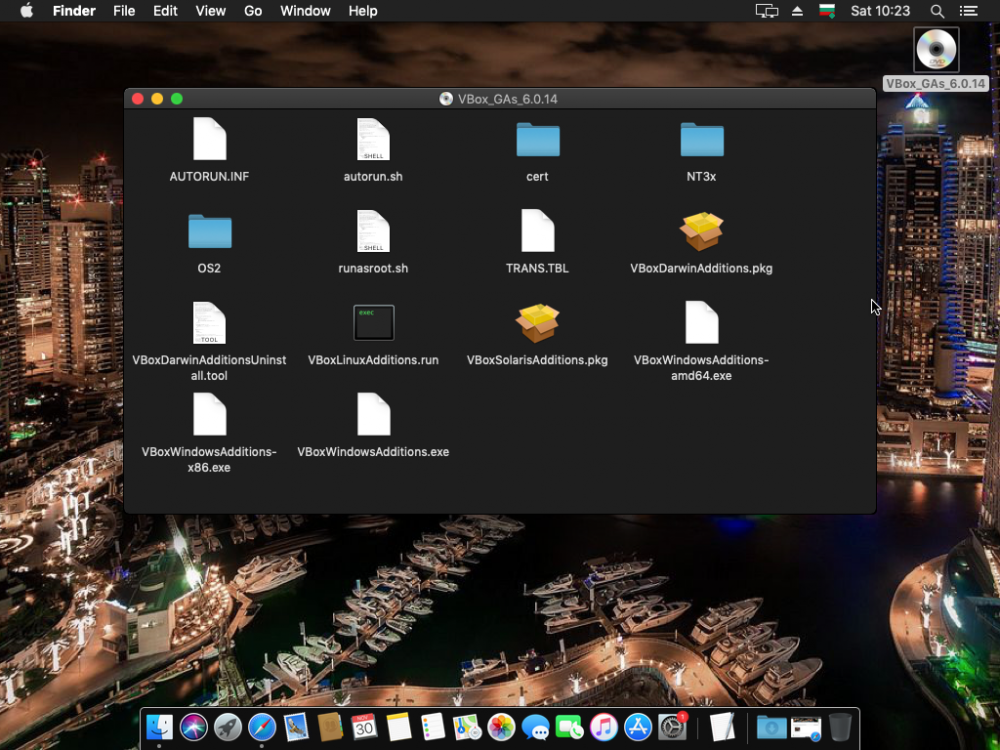The image size is (1000, 750).
Task: Close the VBox_GAs_6.0.14 Finder window
Action: click(x=137, y=99)
